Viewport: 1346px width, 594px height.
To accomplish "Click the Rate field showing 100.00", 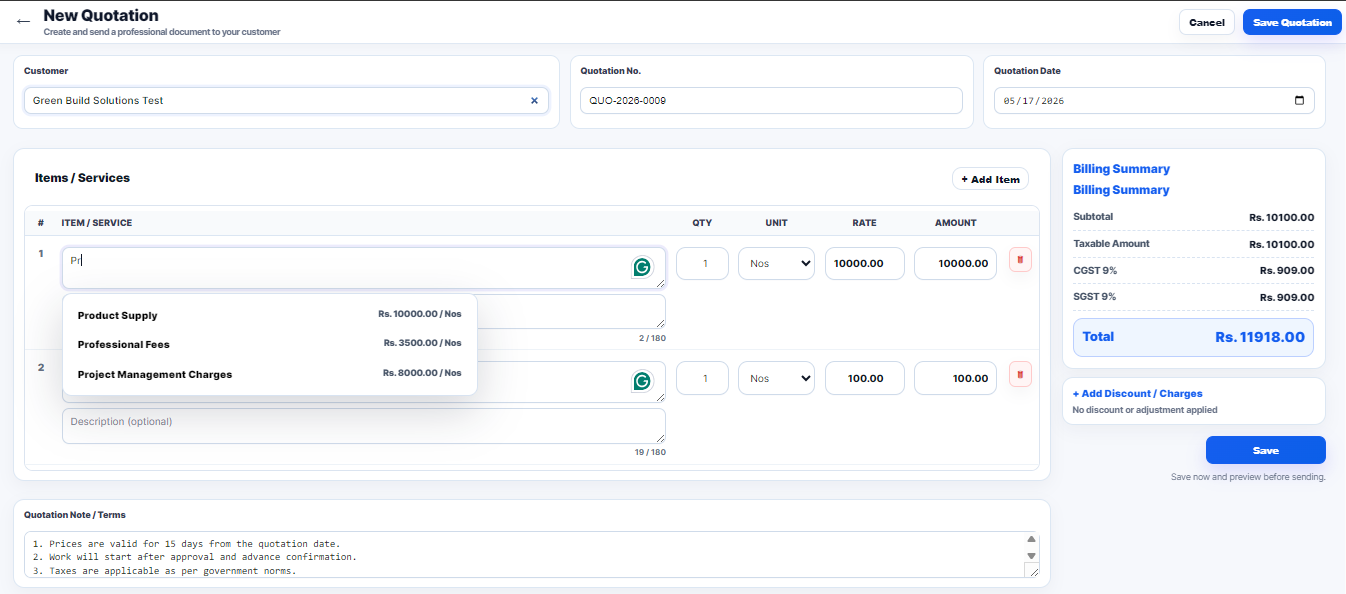I will [865, 378].
